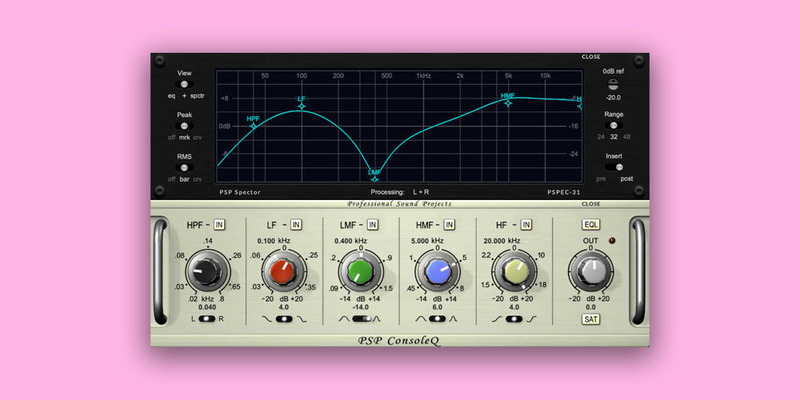Switch the Peak off/mrk/crv mode selector
Image resolution: width=800 pixels, height=400 pixels.
coord(184,126)
